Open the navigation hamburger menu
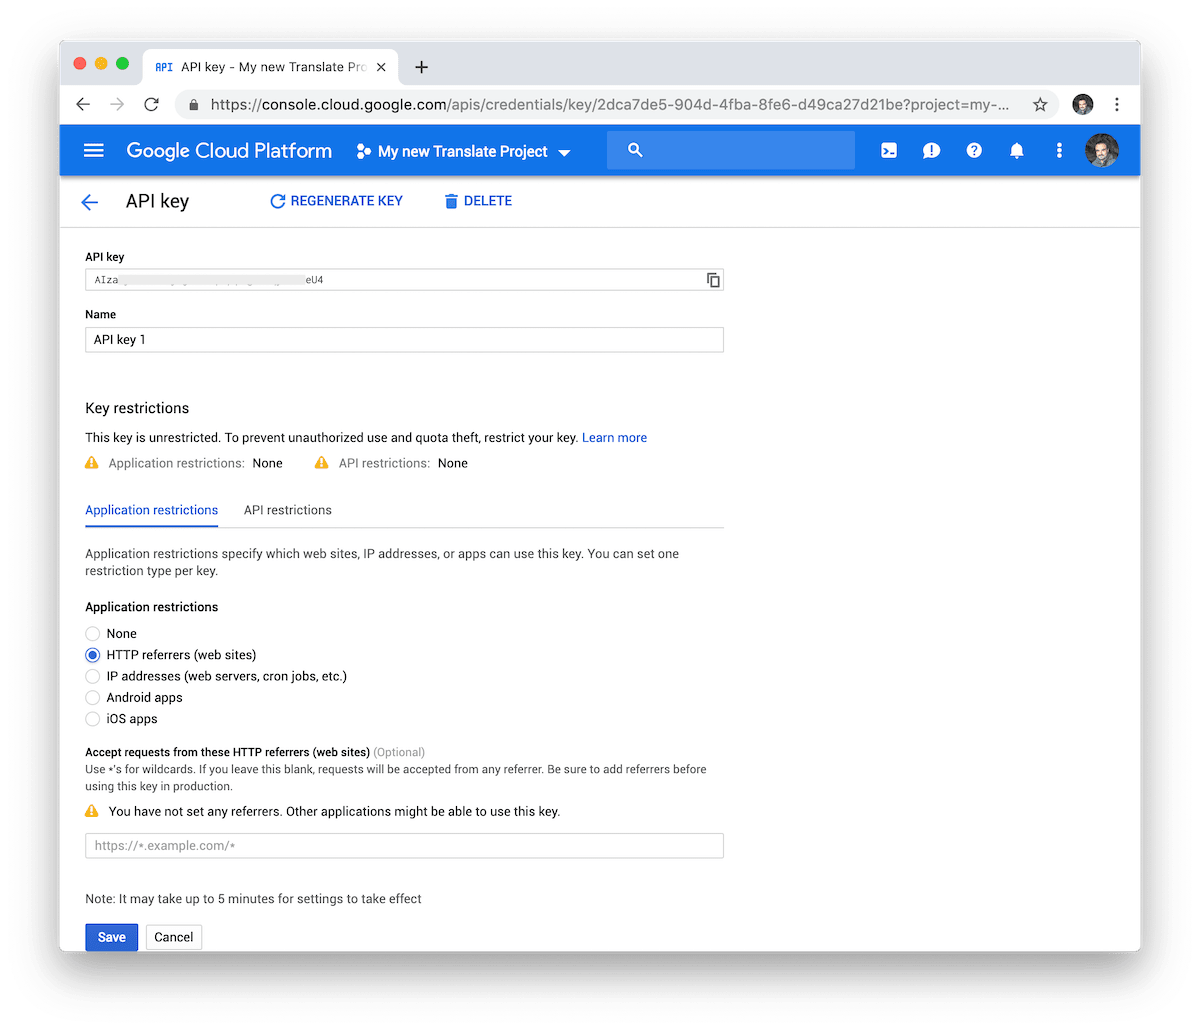Image resolution: width=1200 pixels, height=1030 pixels. 93,150
